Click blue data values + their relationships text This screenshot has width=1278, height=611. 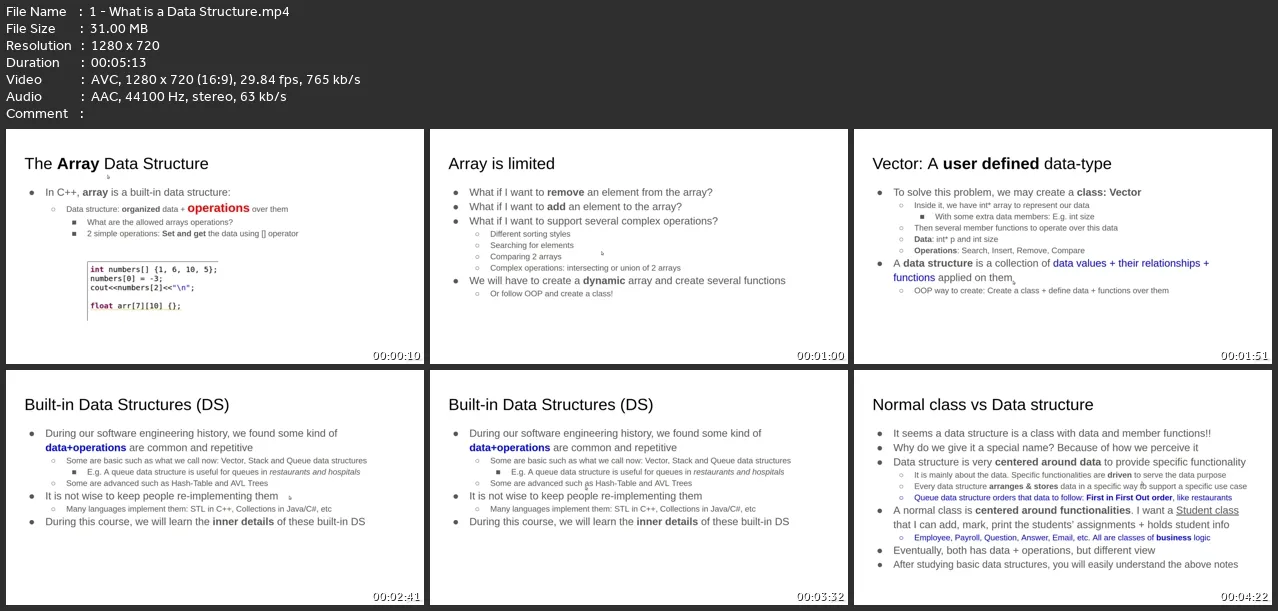pyautogui.click(x=1131, y=264)
